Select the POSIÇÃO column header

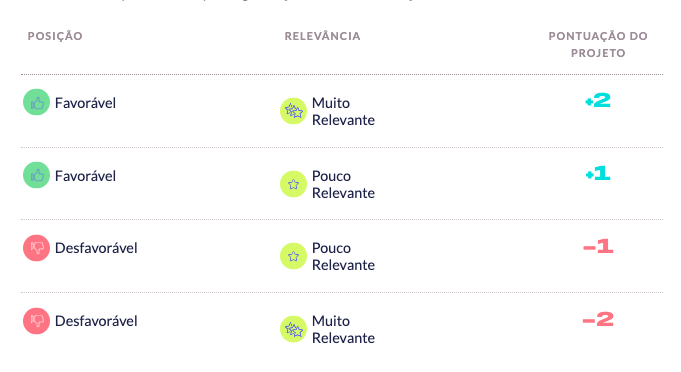pyautogui.click(x=55, y=36)
